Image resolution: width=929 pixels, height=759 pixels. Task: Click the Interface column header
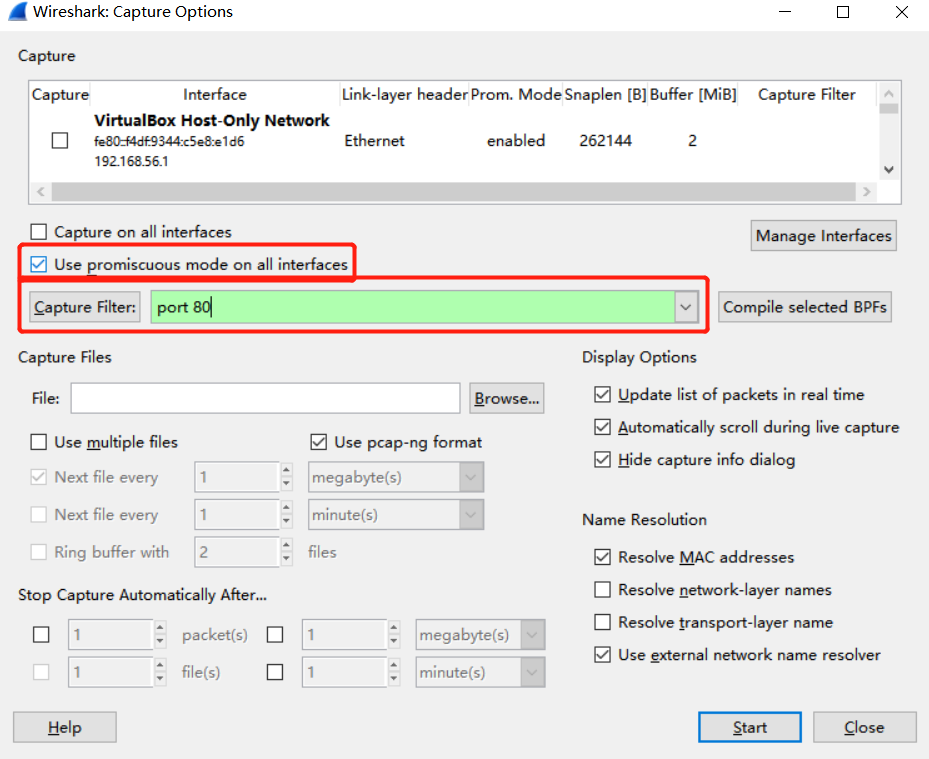pos(214,94)
